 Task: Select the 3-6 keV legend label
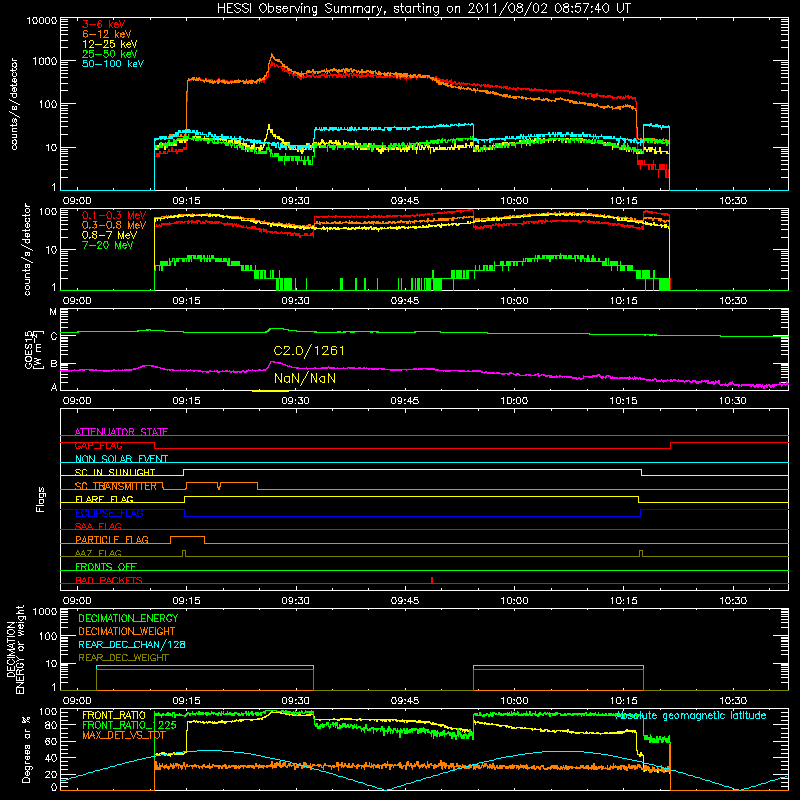(104, 24)
